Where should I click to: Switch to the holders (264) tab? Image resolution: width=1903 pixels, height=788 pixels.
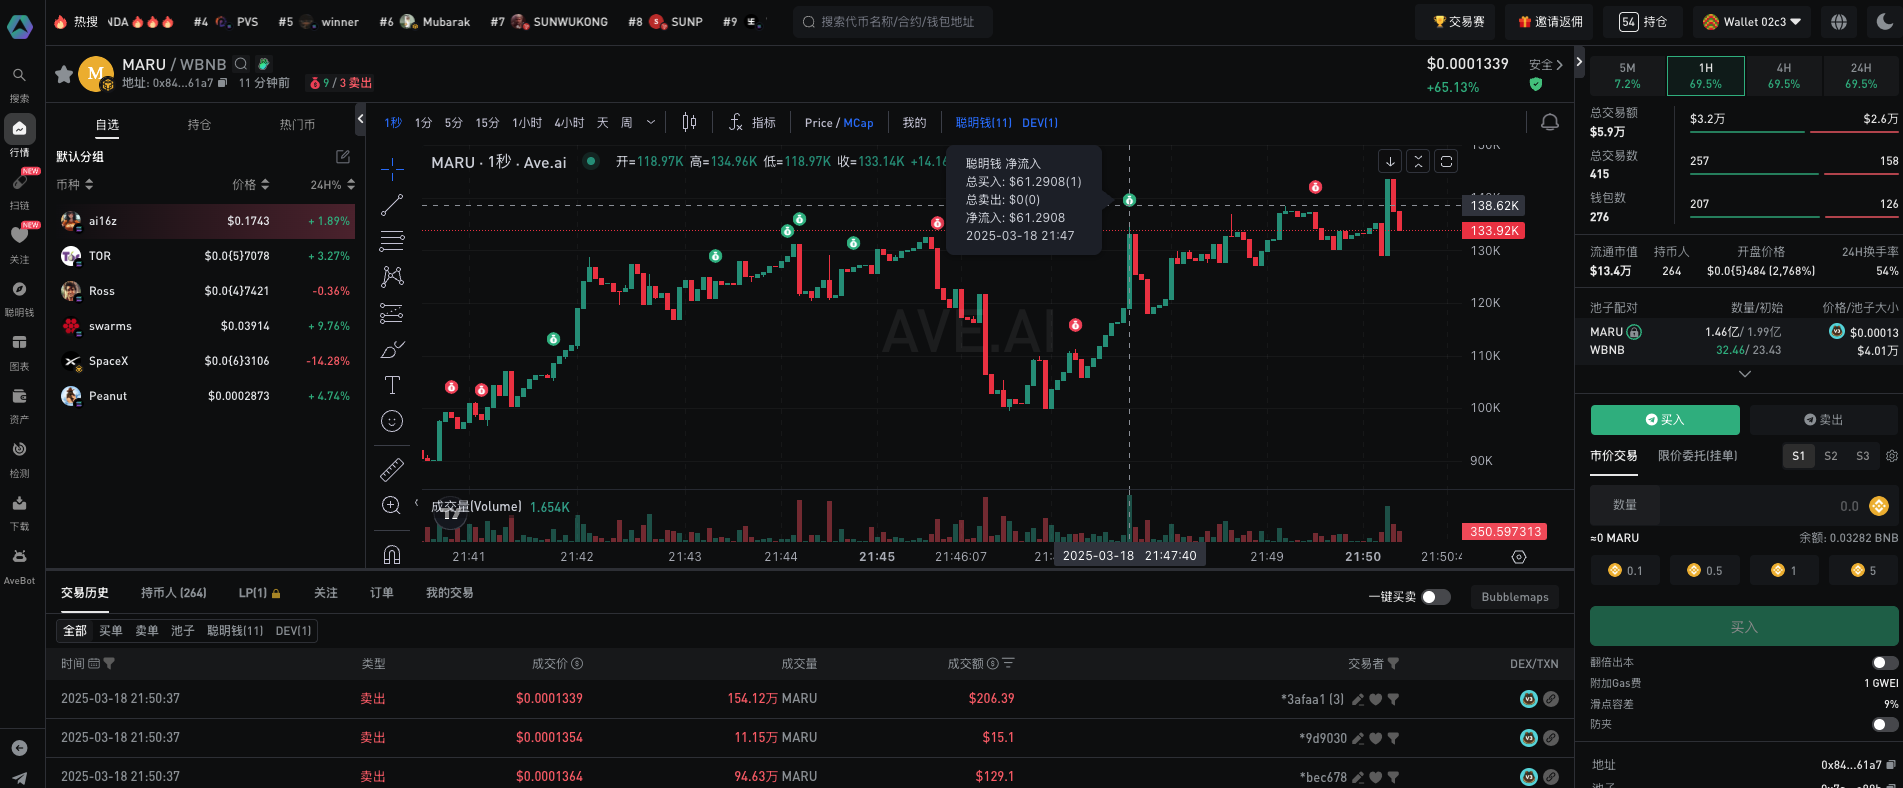click(173, 593)
